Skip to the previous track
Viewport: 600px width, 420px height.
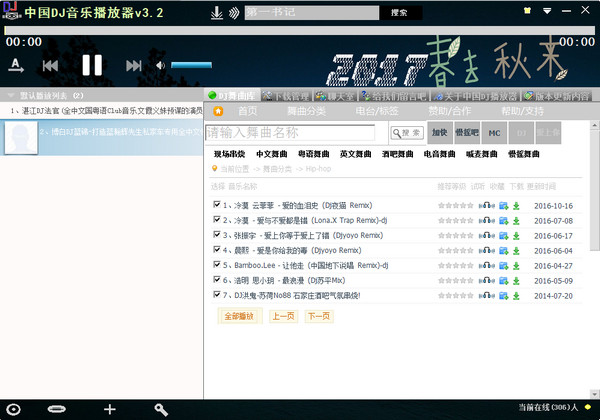[50, 66]
